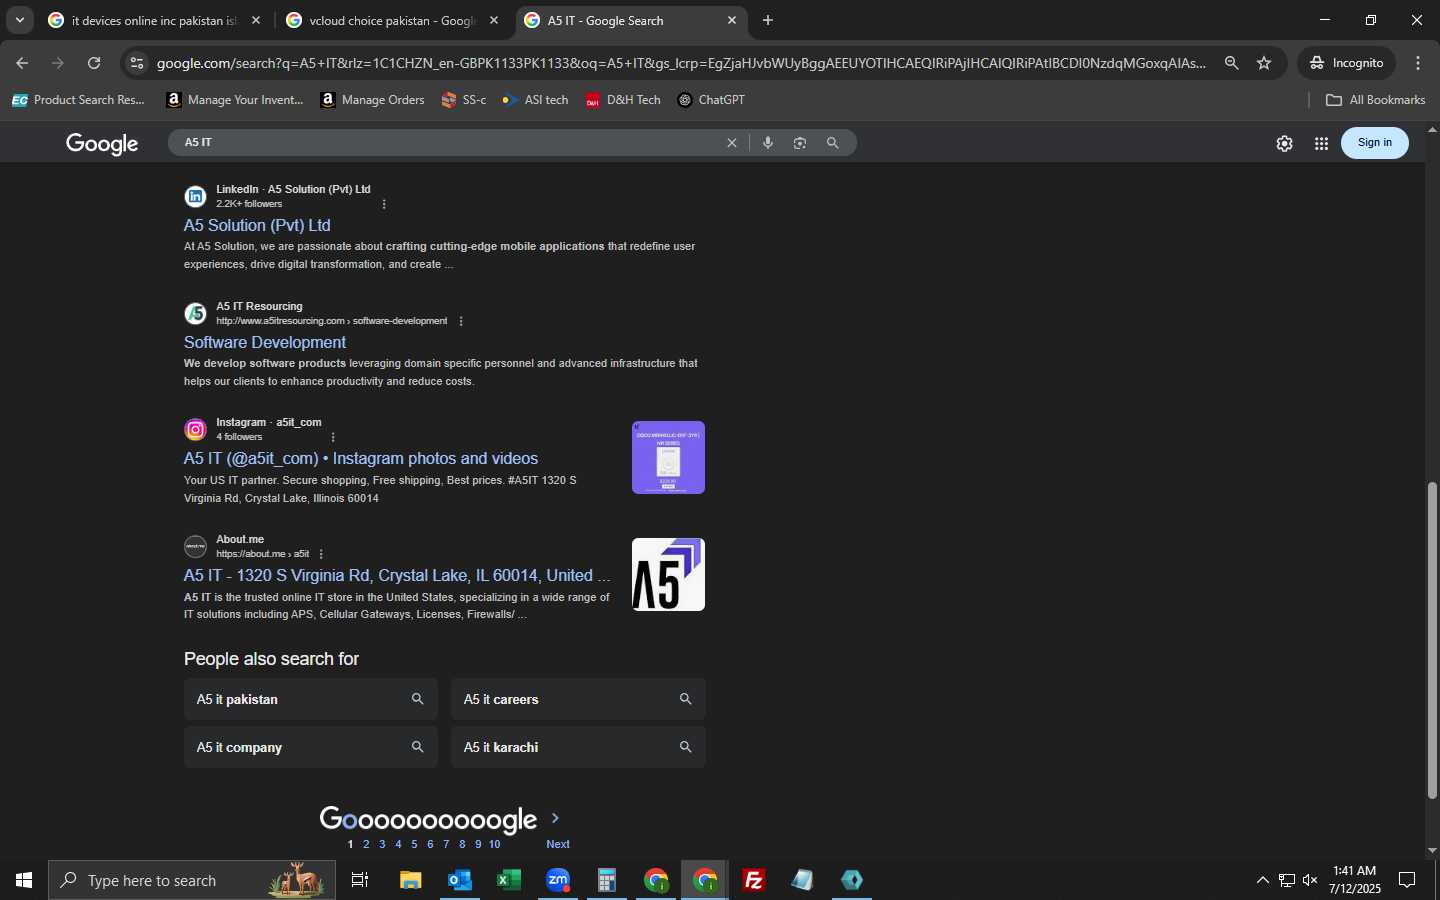Go to Google home via the logo
Screen dimensions: 1440x900
click(102, 143)
